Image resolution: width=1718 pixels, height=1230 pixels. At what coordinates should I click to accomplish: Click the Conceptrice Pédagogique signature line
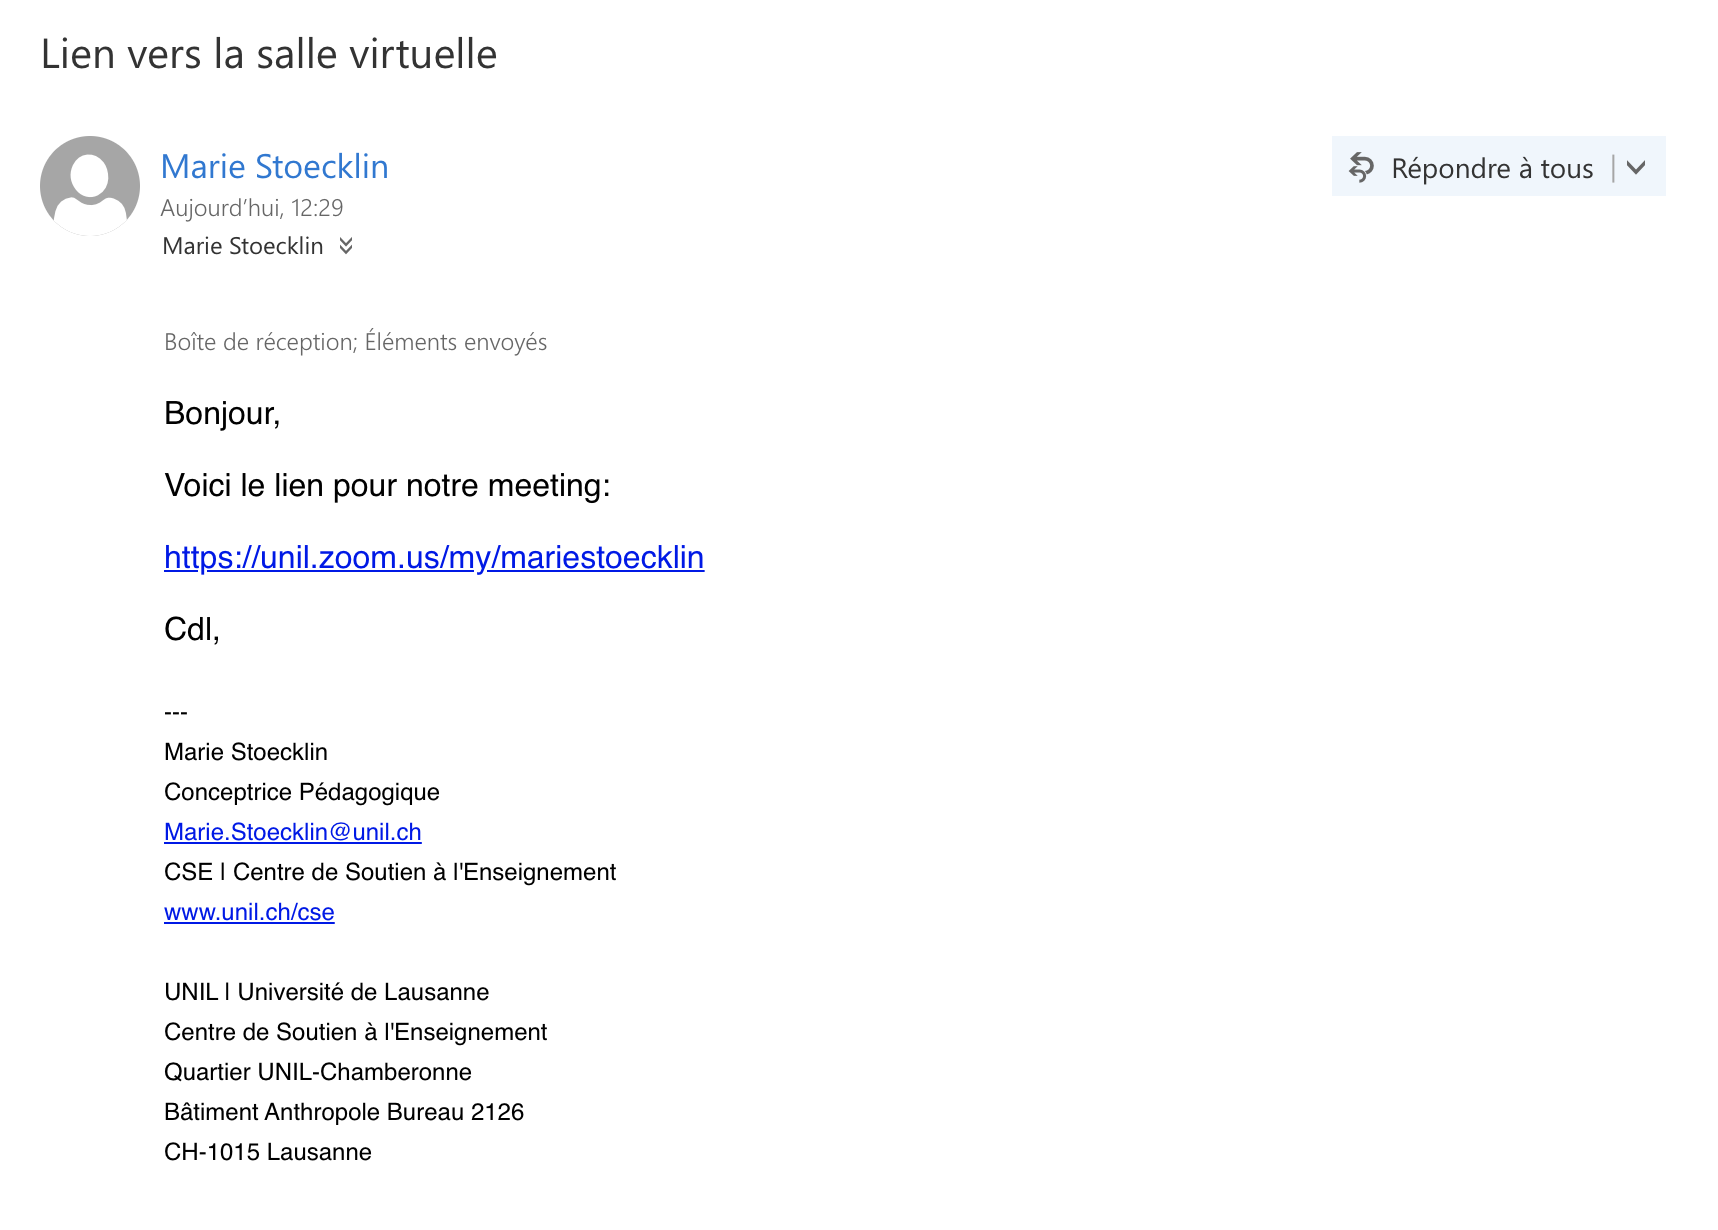[301, 792]
